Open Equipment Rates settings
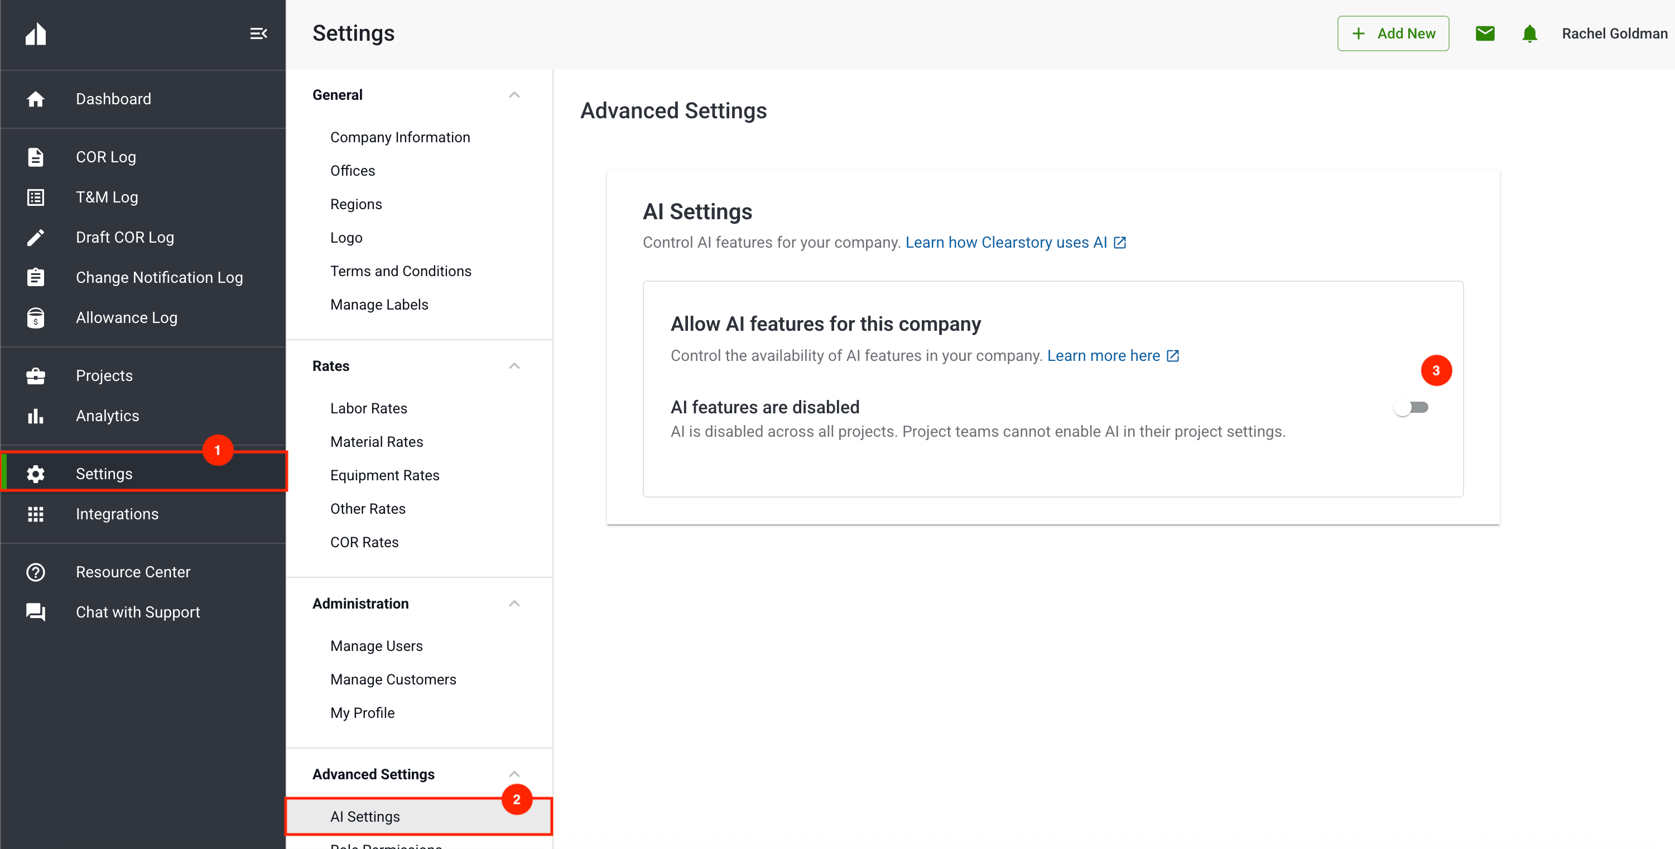Screen dimensions: 1675x849 [385, 475]
